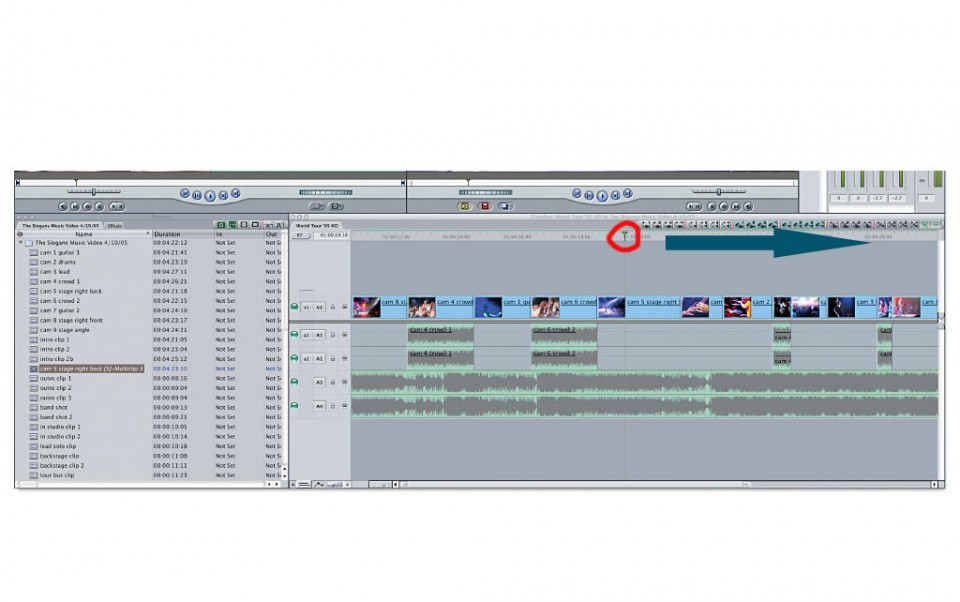
Task: Toggle snapping at the top-right of the Timeline
Action: (923, 226)
